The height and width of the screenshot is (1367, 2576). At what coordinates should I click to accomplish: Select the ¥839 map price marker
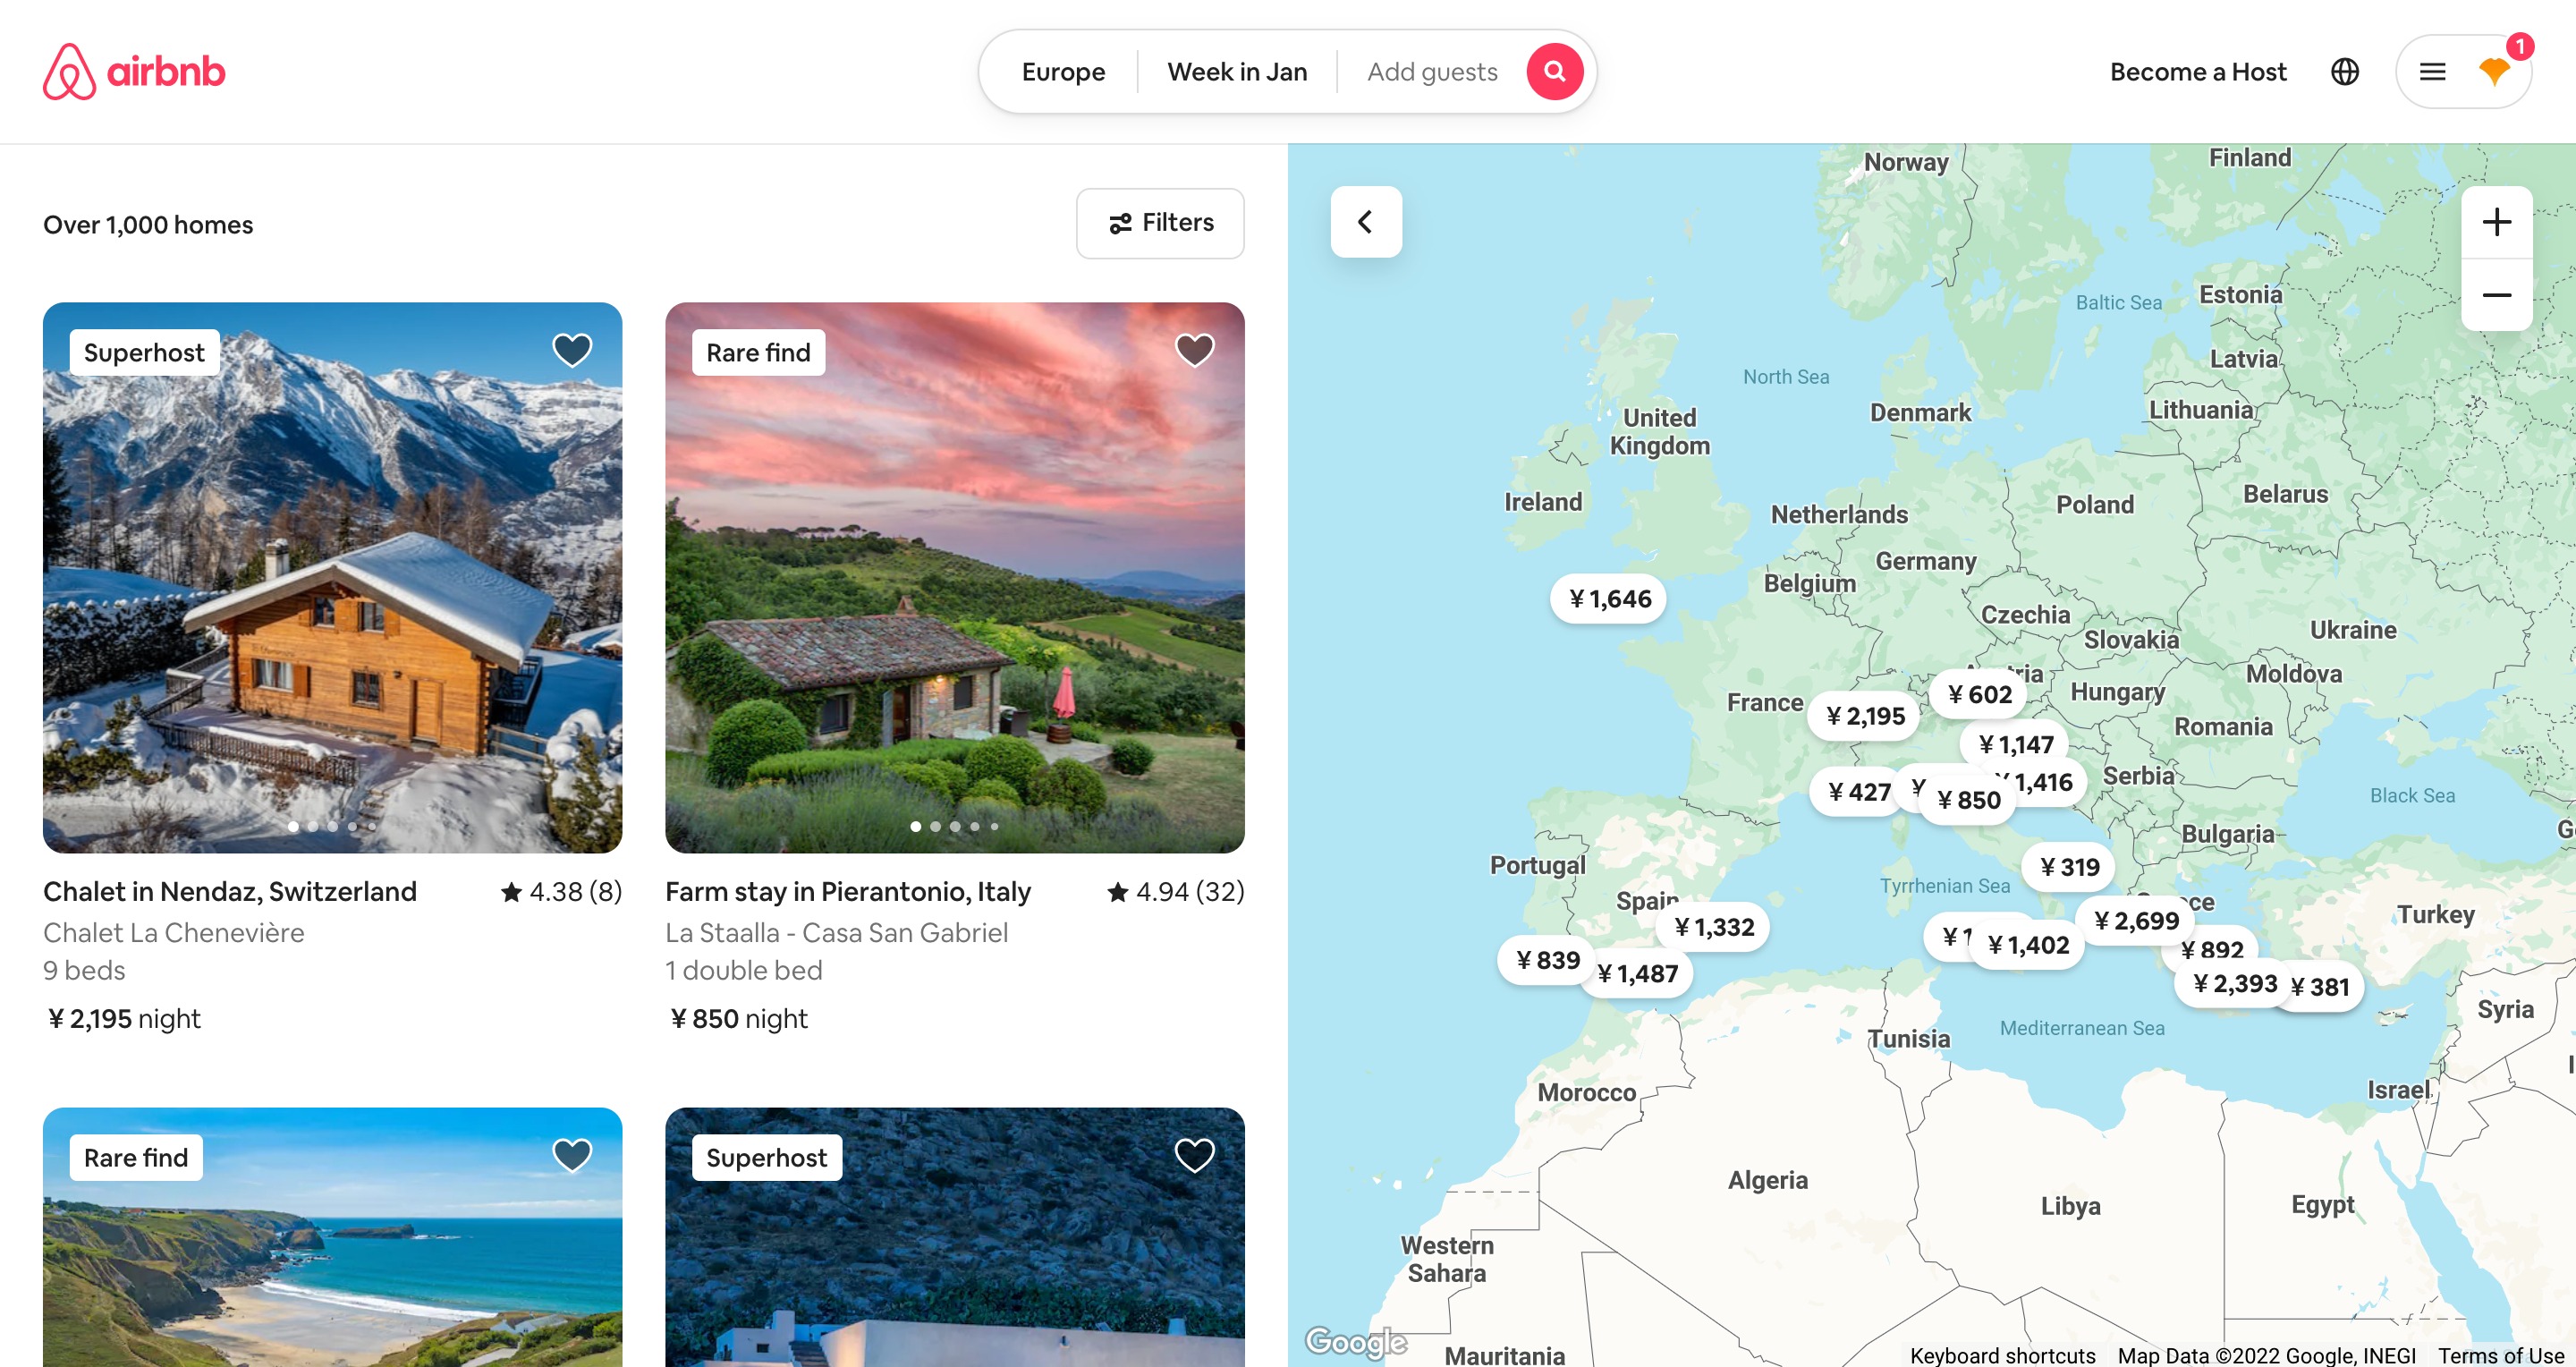pyautogui.click(x=1547, y=960)
